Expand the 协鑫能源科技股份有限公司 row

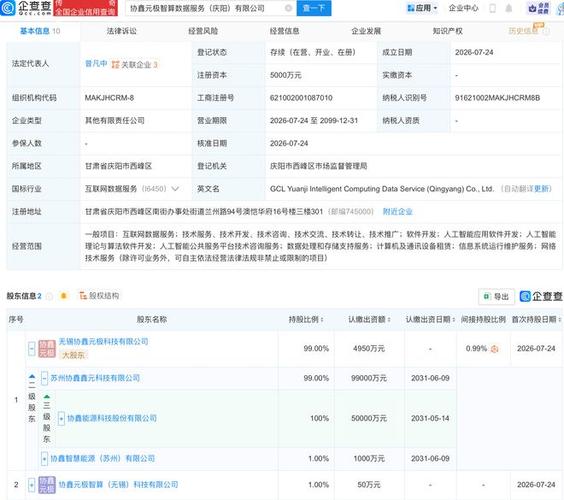point(61,418)
